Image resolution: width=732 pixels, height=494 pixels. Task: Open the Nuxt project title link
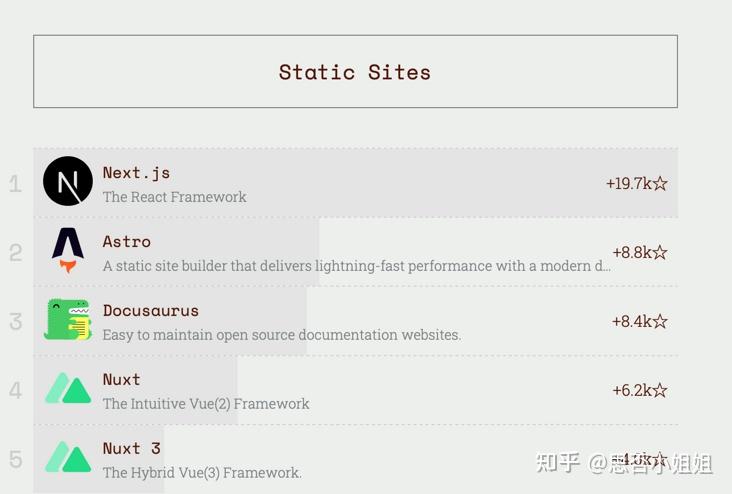[121, 379]
